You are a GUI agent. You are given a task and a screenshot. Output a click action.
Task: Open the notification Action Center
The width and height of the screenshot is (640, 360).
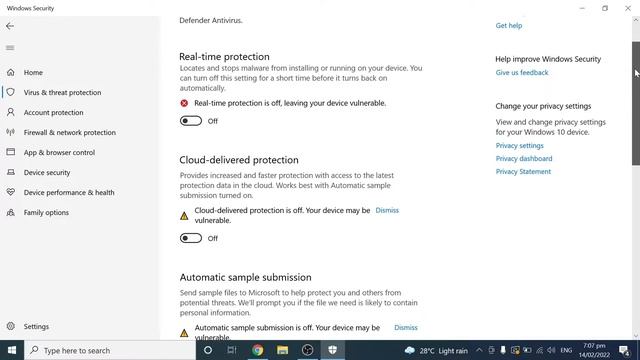point(624,350)
